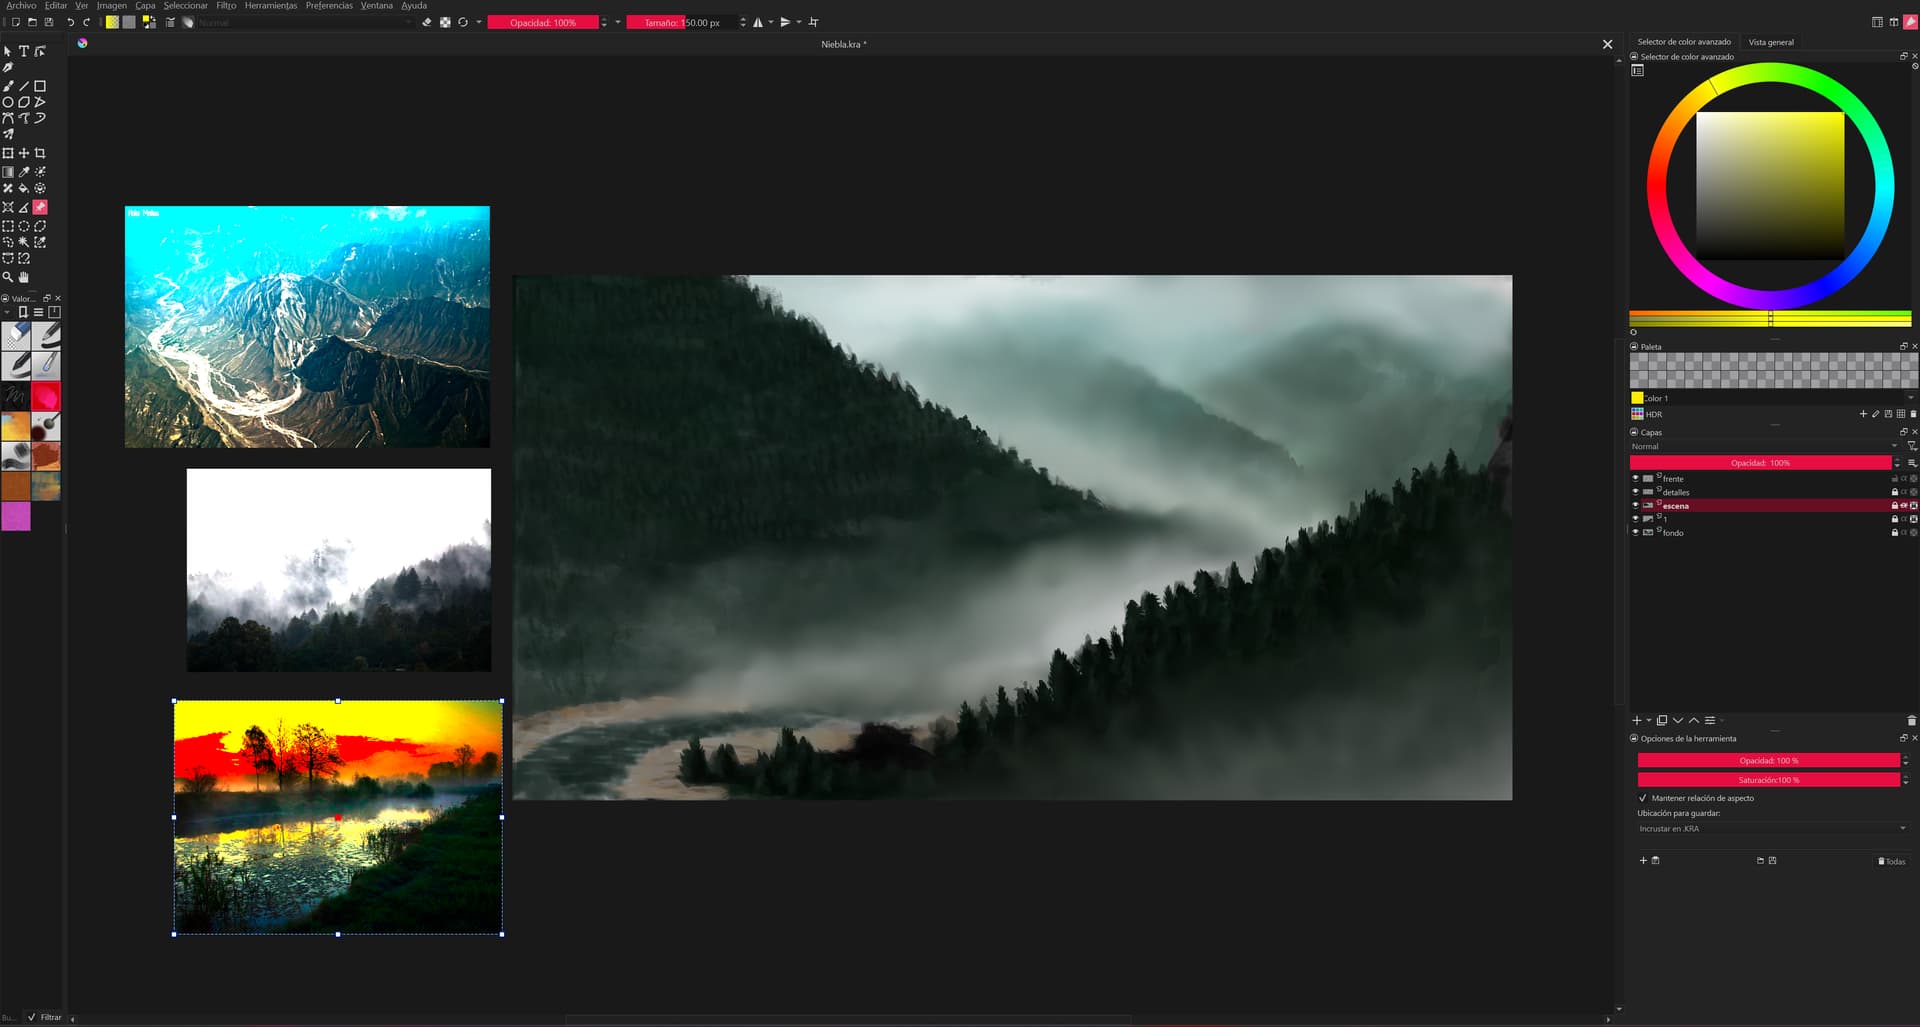Pick the Gradient tool
Viewport: 1920px width, 1027px height.
(8, 172)
